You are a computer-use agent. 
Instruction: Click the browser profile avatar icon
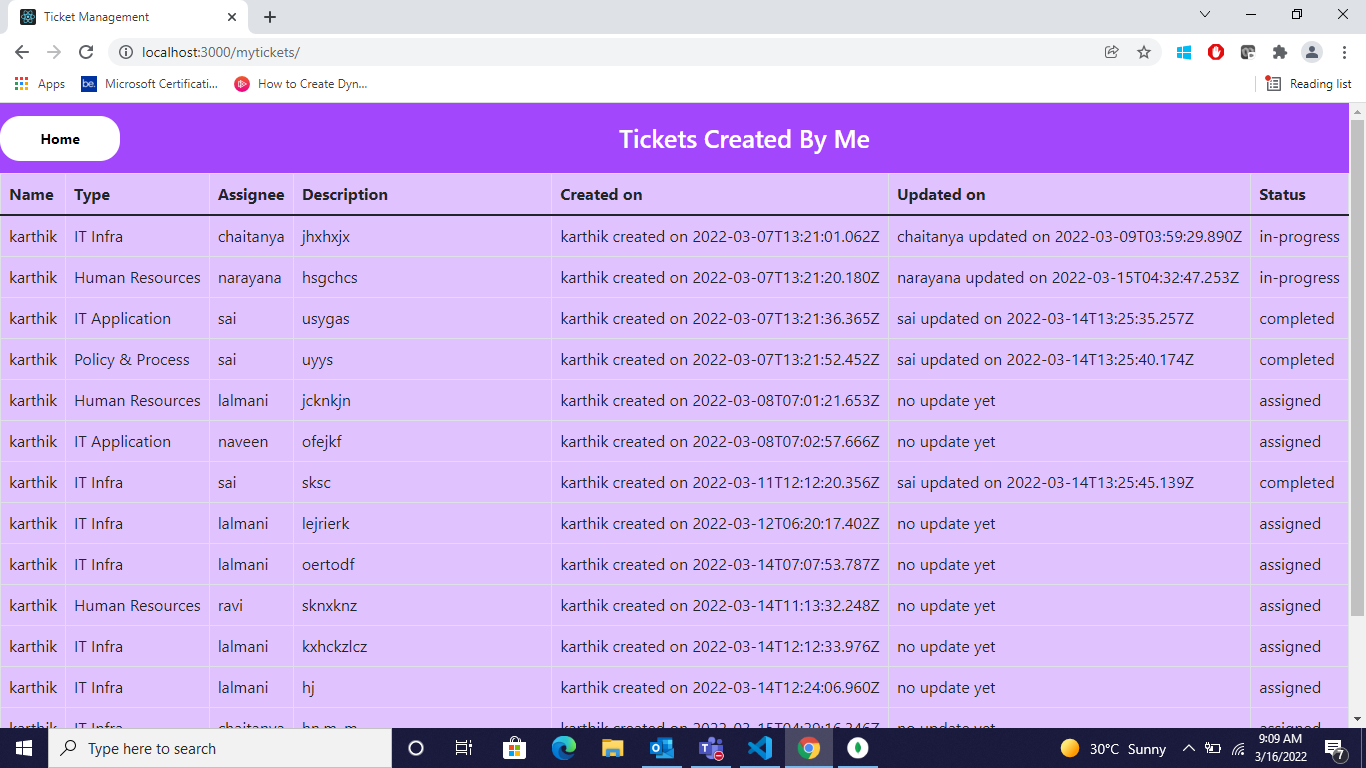[1312, 52]
